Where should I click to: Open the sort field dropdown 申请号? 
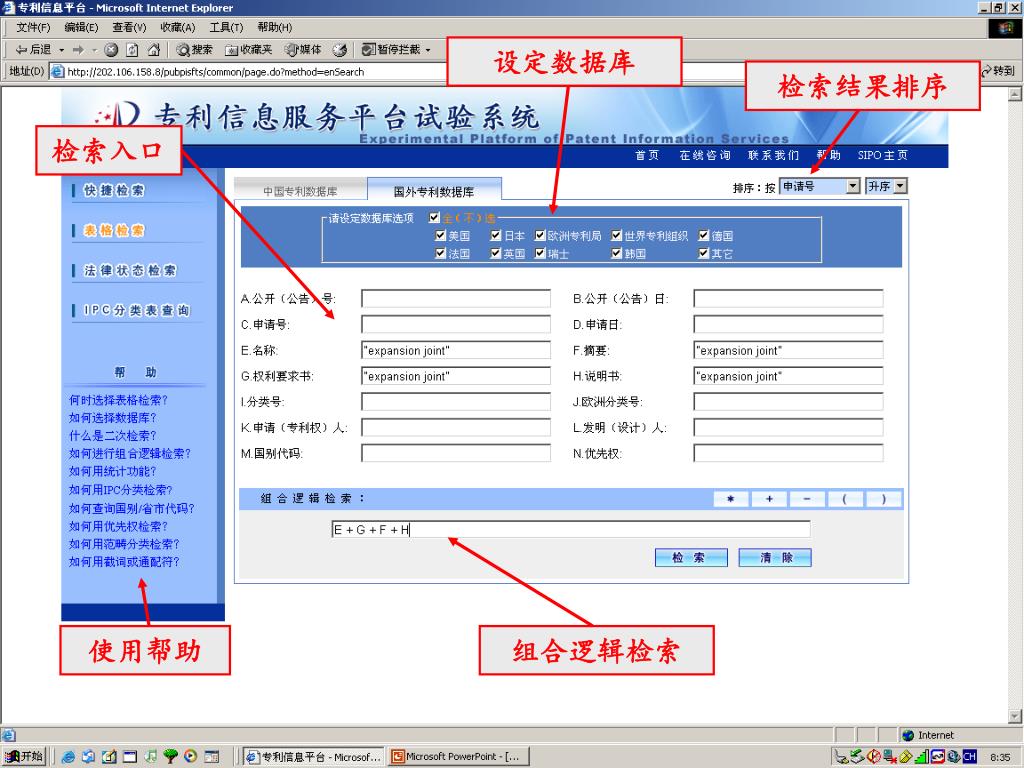pos(820,186)
